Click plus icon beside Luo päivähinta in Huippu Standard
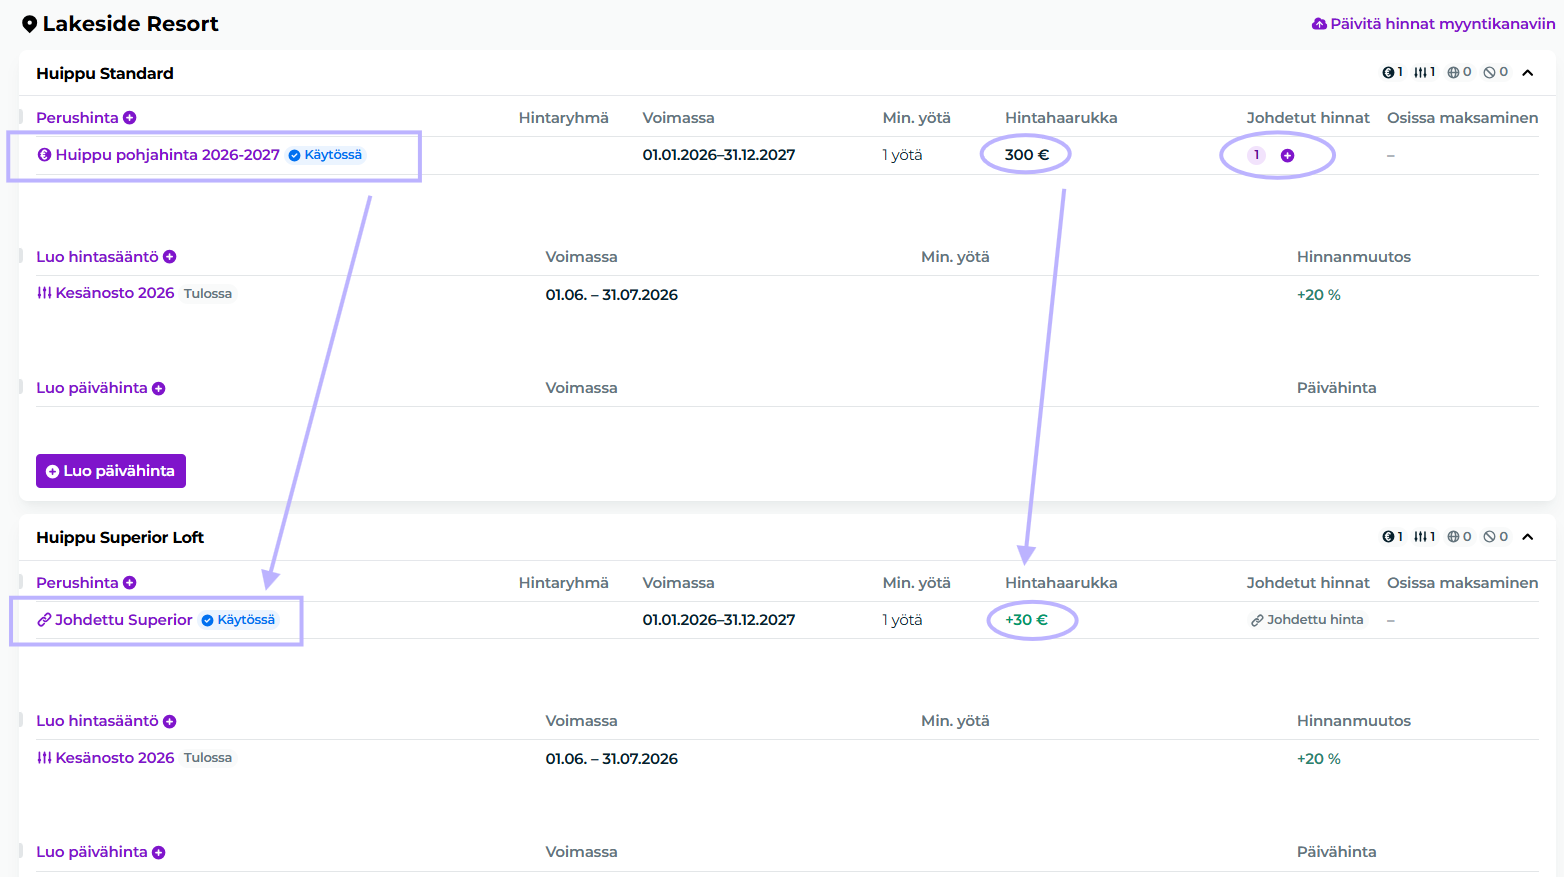The image size is (1564, 877). coord(159,388)
